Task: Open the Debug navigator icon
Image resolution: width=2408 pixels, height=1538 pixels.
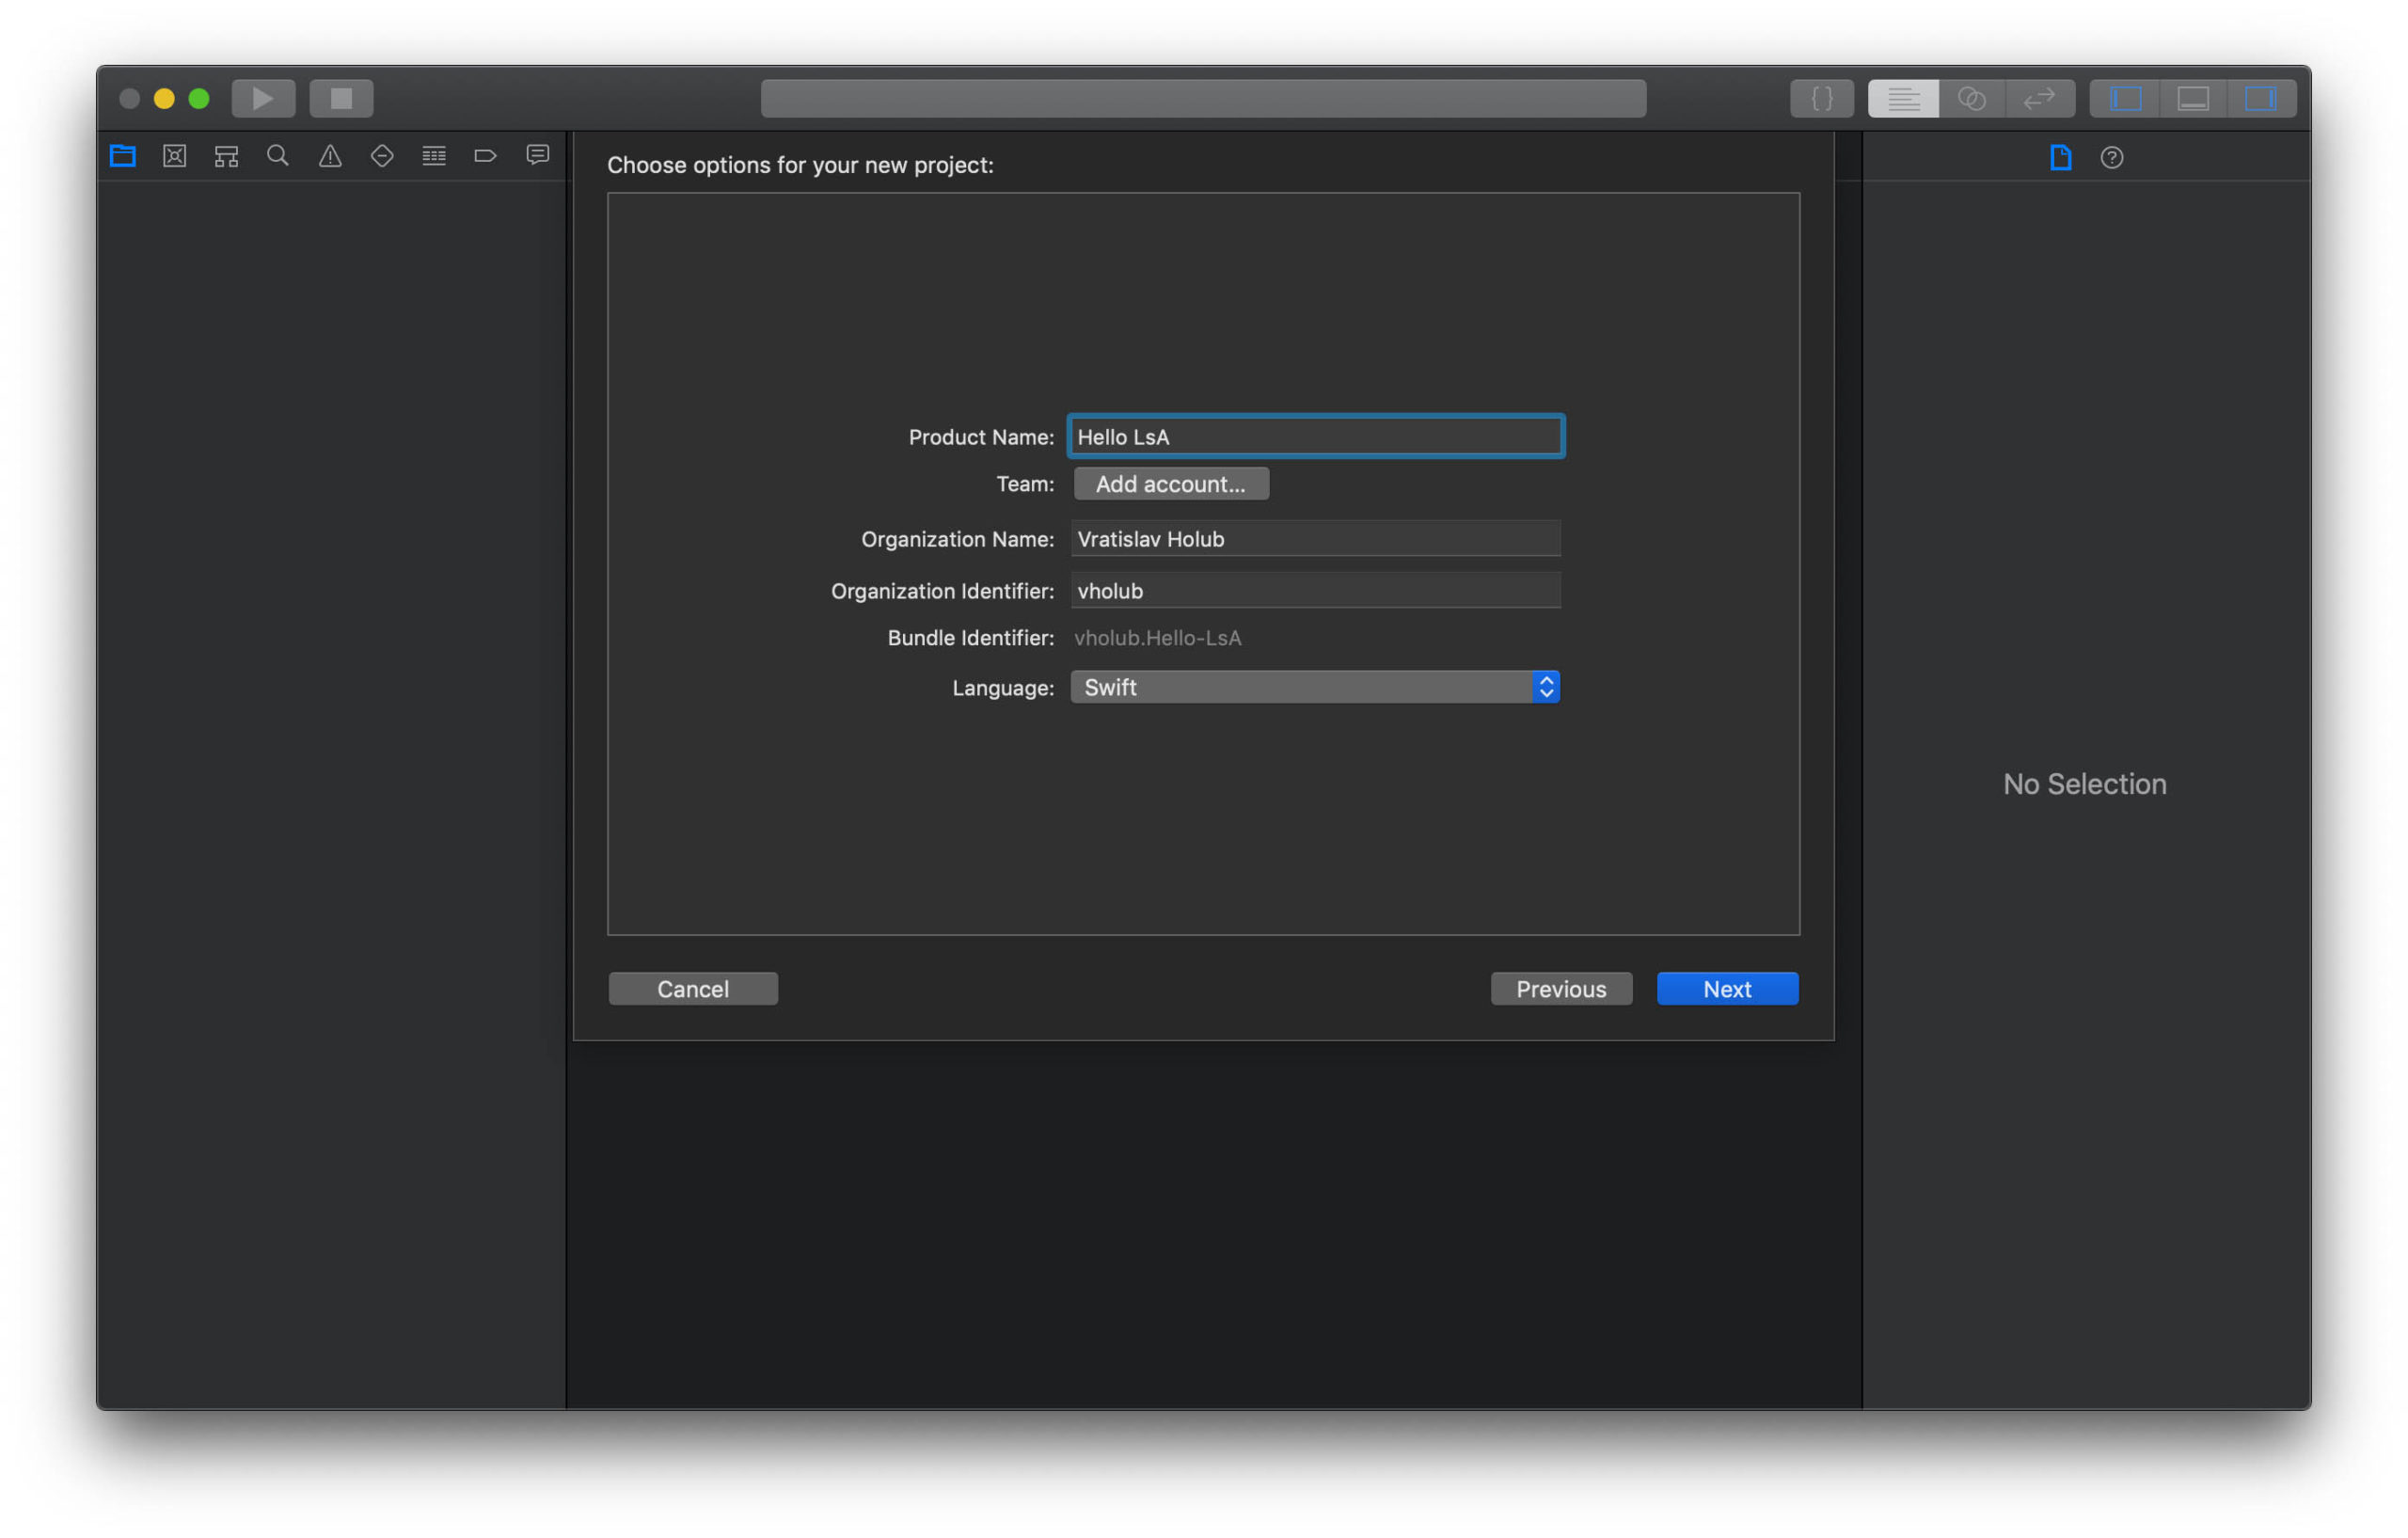Action: (434, 156)
